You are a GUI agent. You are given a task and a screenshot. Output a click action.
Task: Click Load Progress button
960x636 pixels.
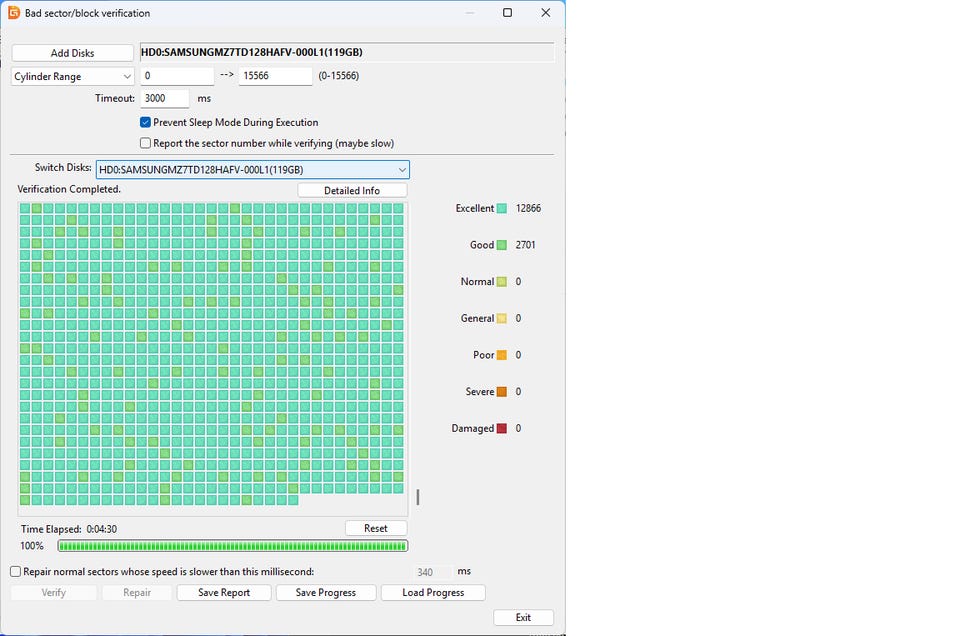coord(432,592)
